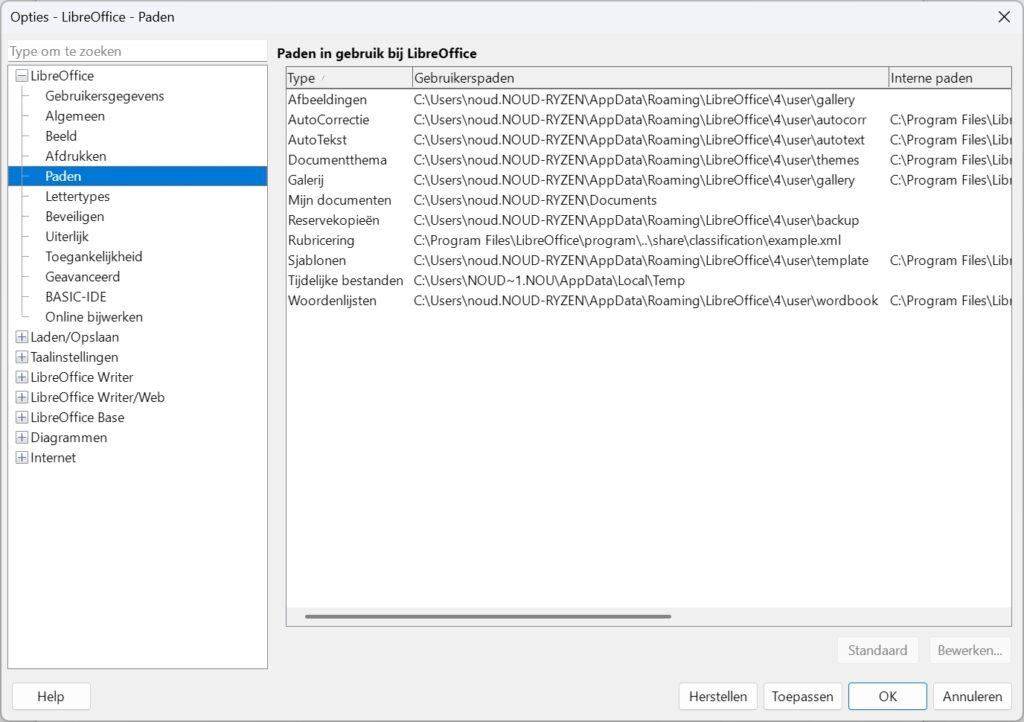Expand the LibreOffice Writer node

[x=22, y=377]
